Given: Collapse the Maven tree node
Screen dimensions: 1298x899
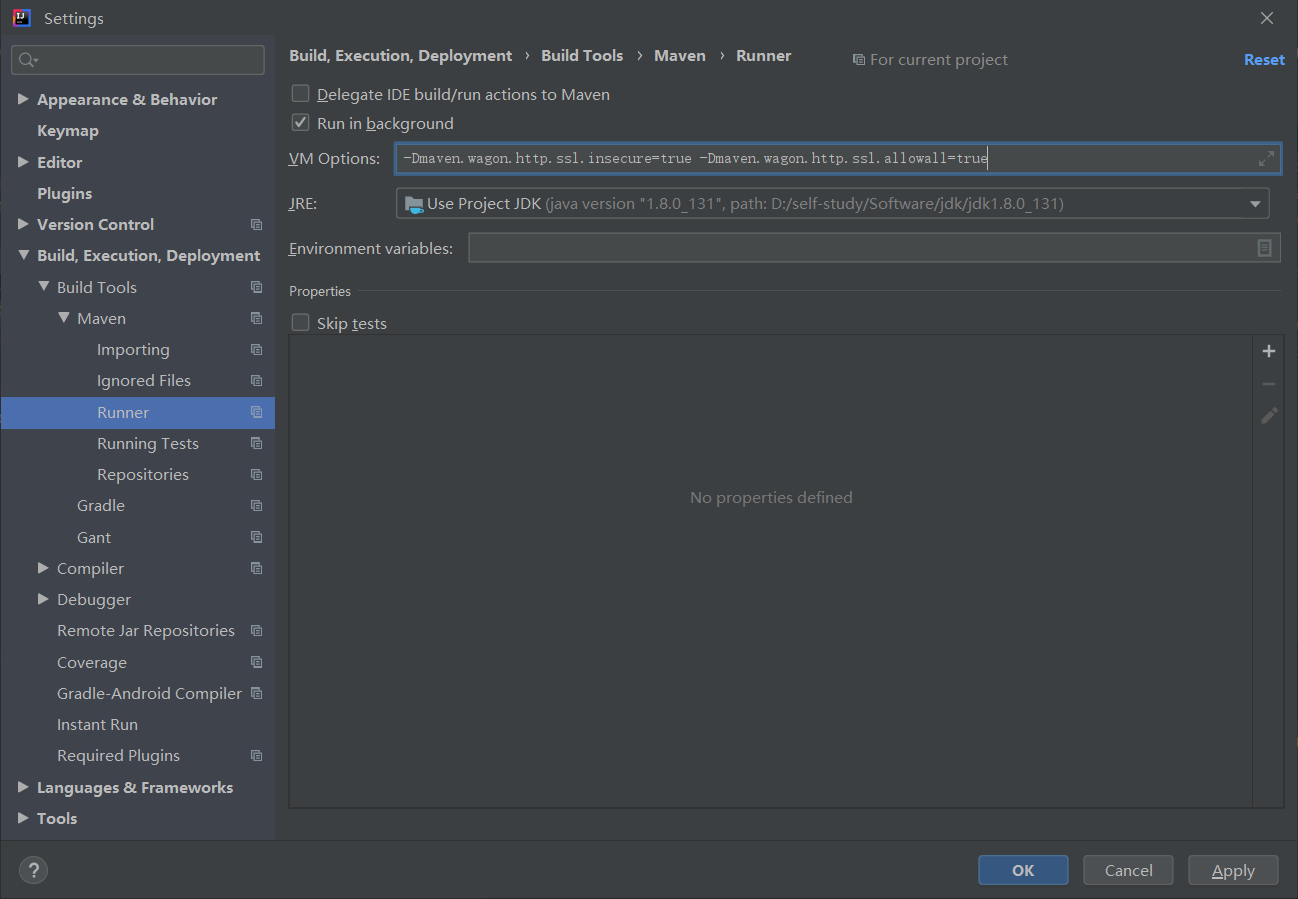Looking at the screenshot, I should tap(63, 318).
